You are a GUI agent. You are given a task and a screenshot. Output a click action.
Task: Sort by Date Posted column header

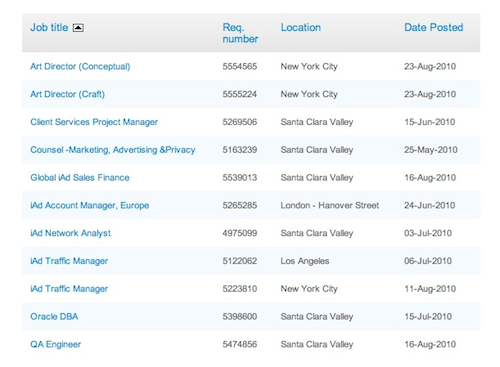(x=433, y=27)
